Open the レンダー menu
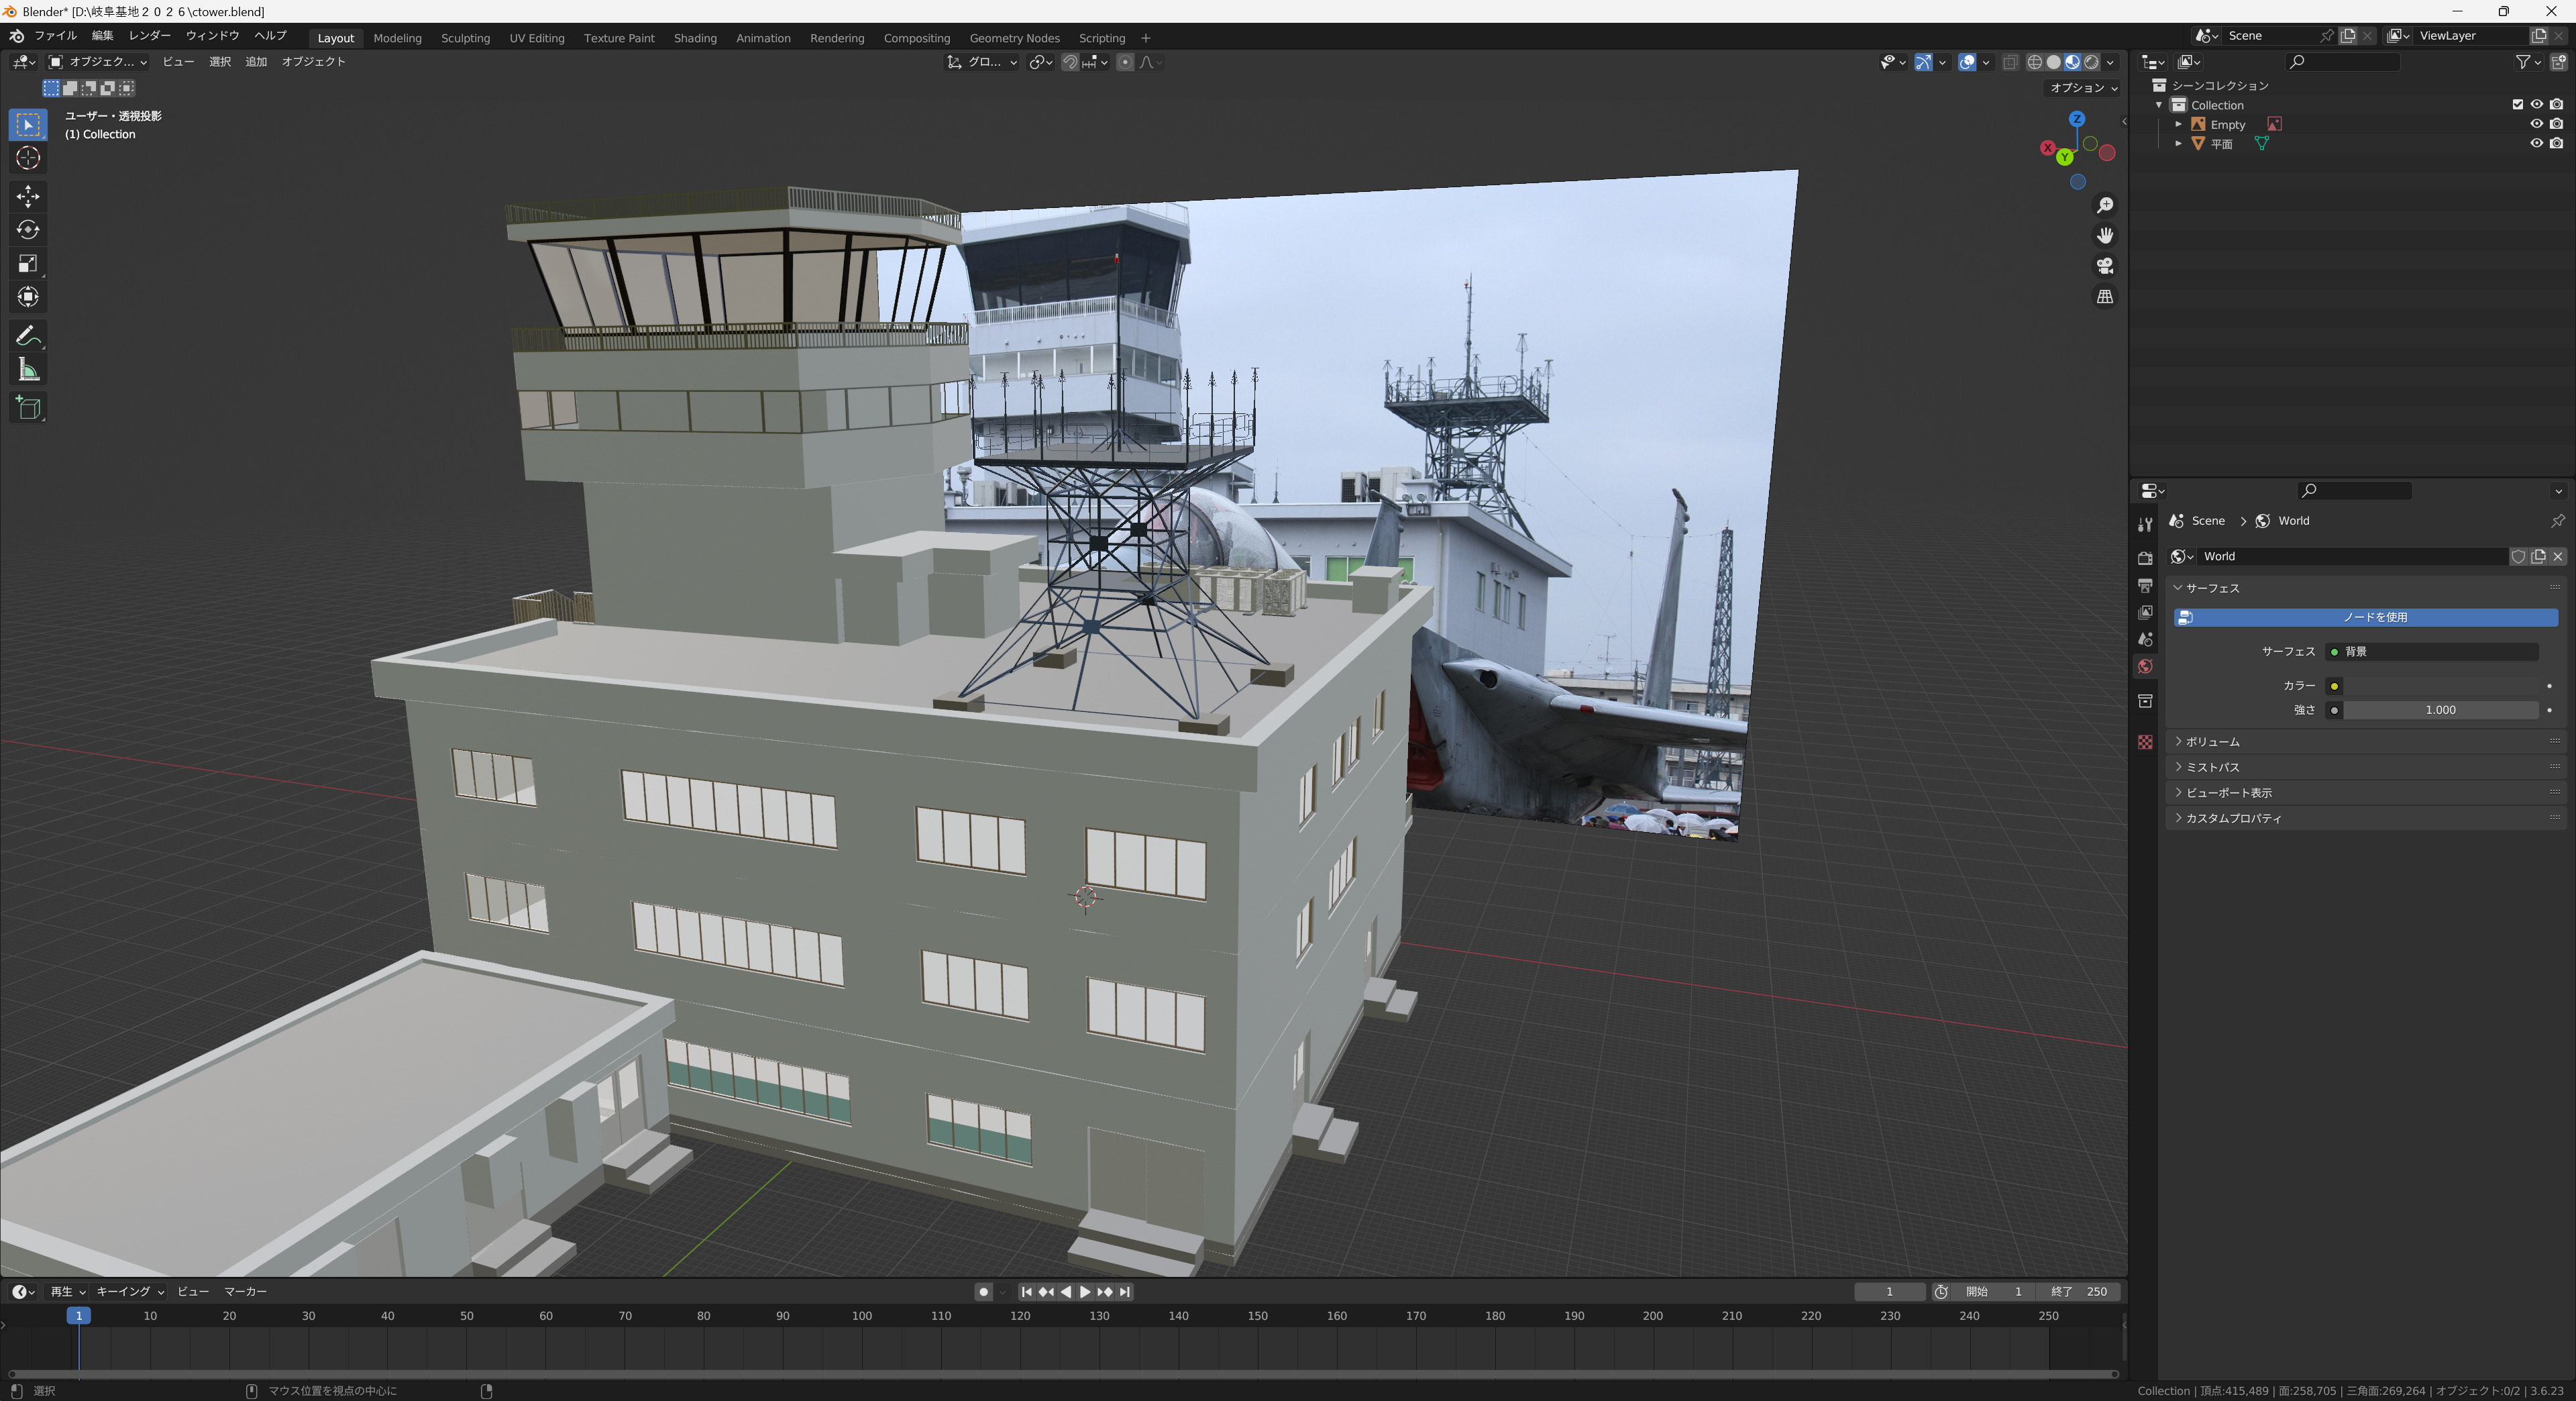Image resolution: width=2576 pixels, height=1401 pixels. pyautogui.click(x=149, y=36)
